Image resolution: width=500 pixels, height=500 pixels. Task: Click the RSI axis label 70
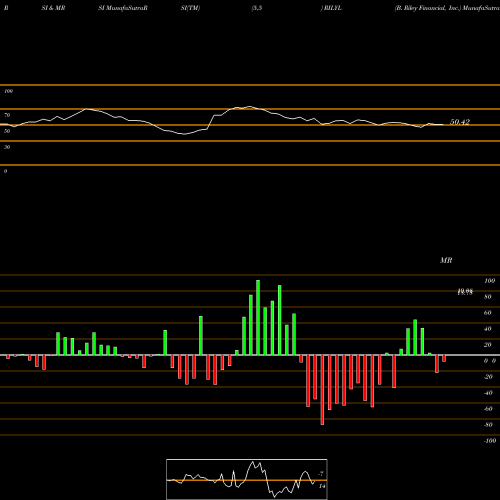click(7, 115)
